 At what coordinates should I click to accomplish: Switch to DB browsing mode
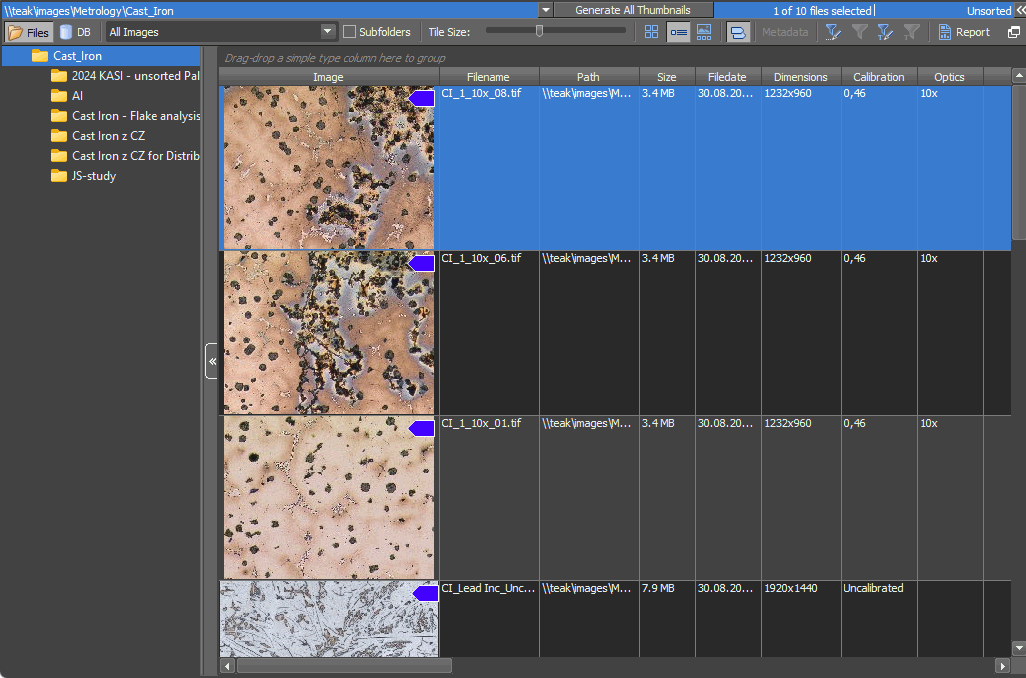tap(76, 31)
